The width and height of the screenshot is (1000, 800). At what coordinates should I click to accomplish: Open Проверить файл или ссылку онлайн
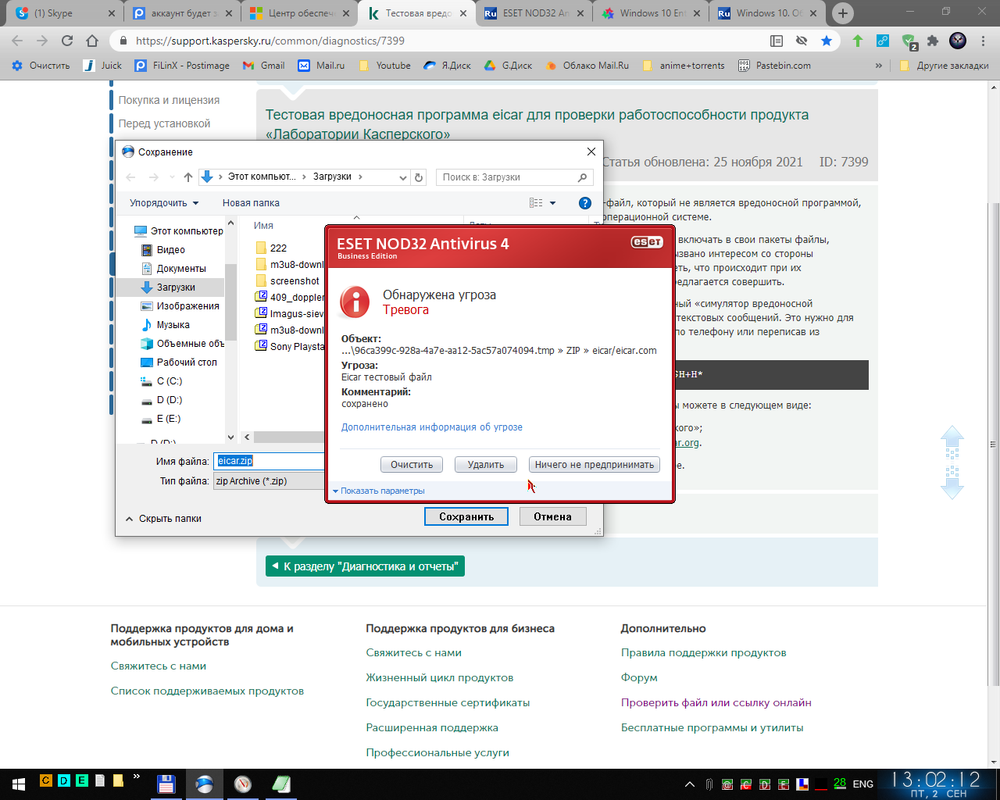click(x=716, y=702)
